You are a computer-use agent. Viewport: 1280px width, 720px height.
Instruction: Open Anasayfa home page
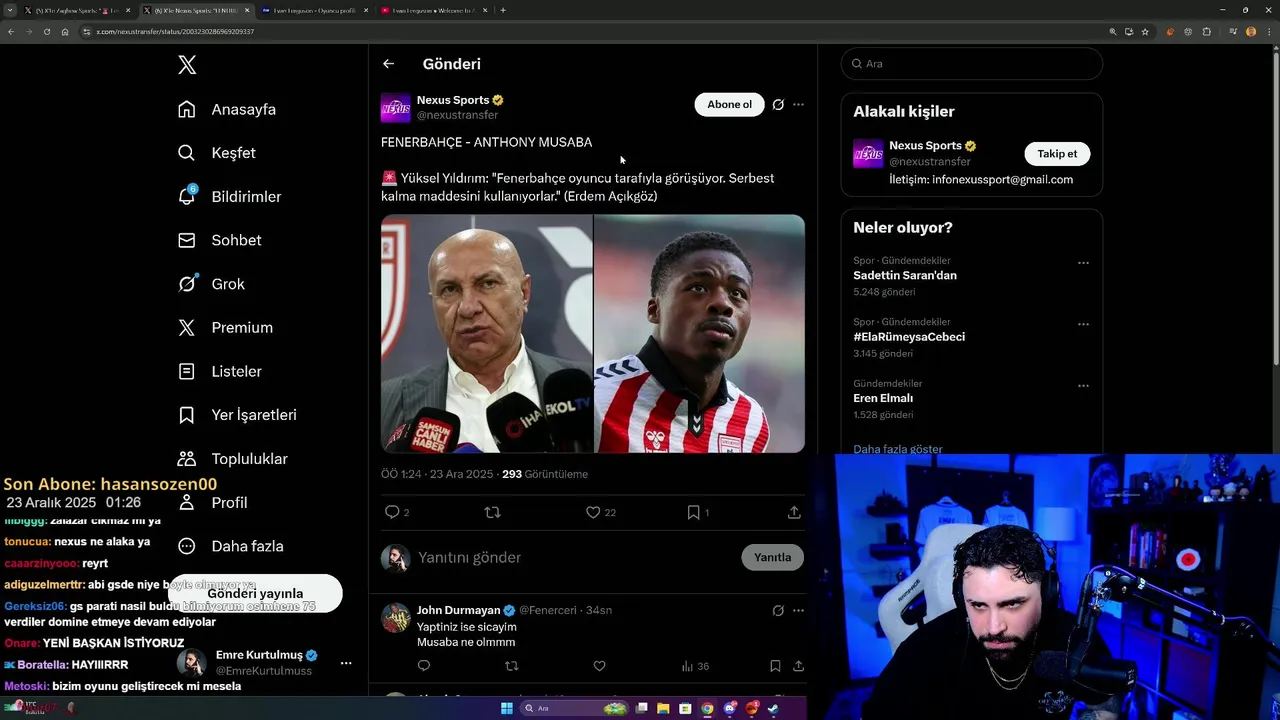tap(226, 109)
